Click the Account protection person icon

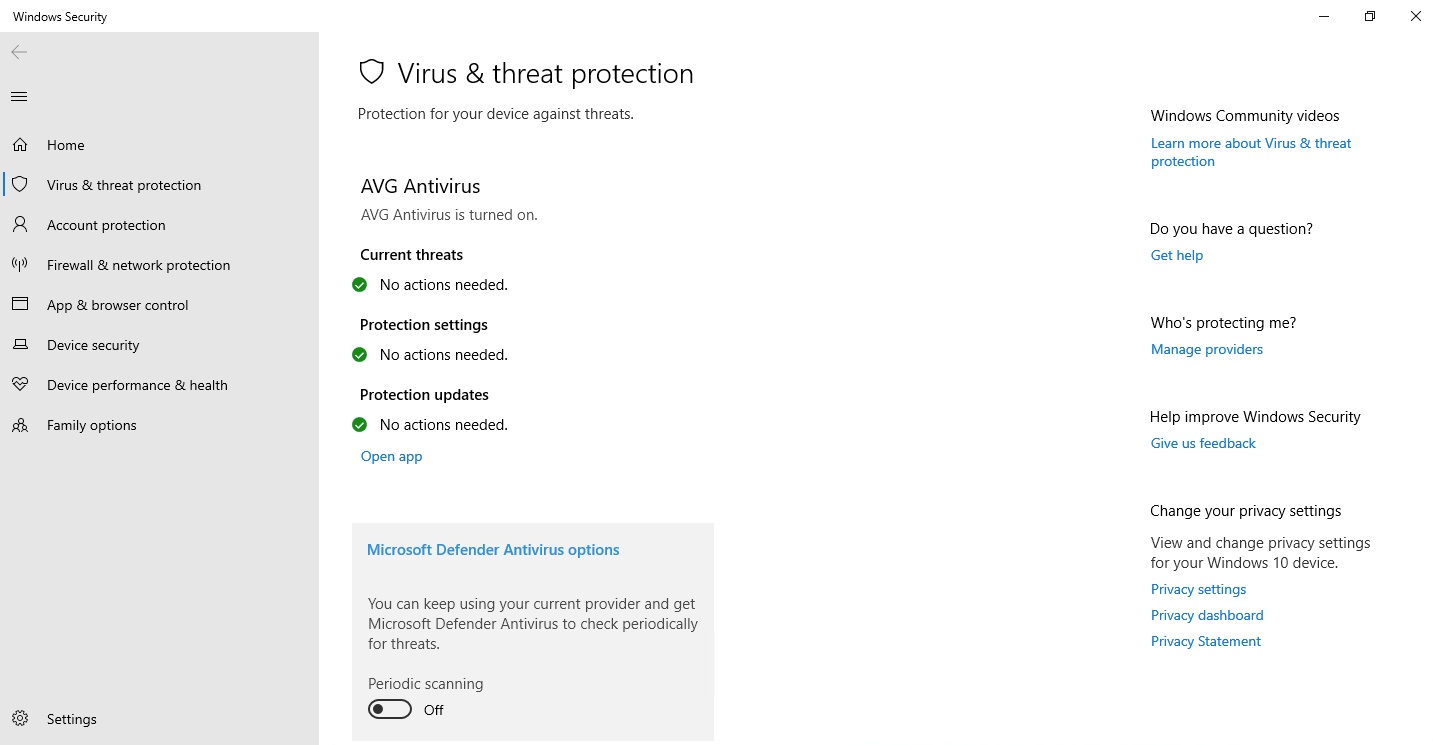(20, 225)
